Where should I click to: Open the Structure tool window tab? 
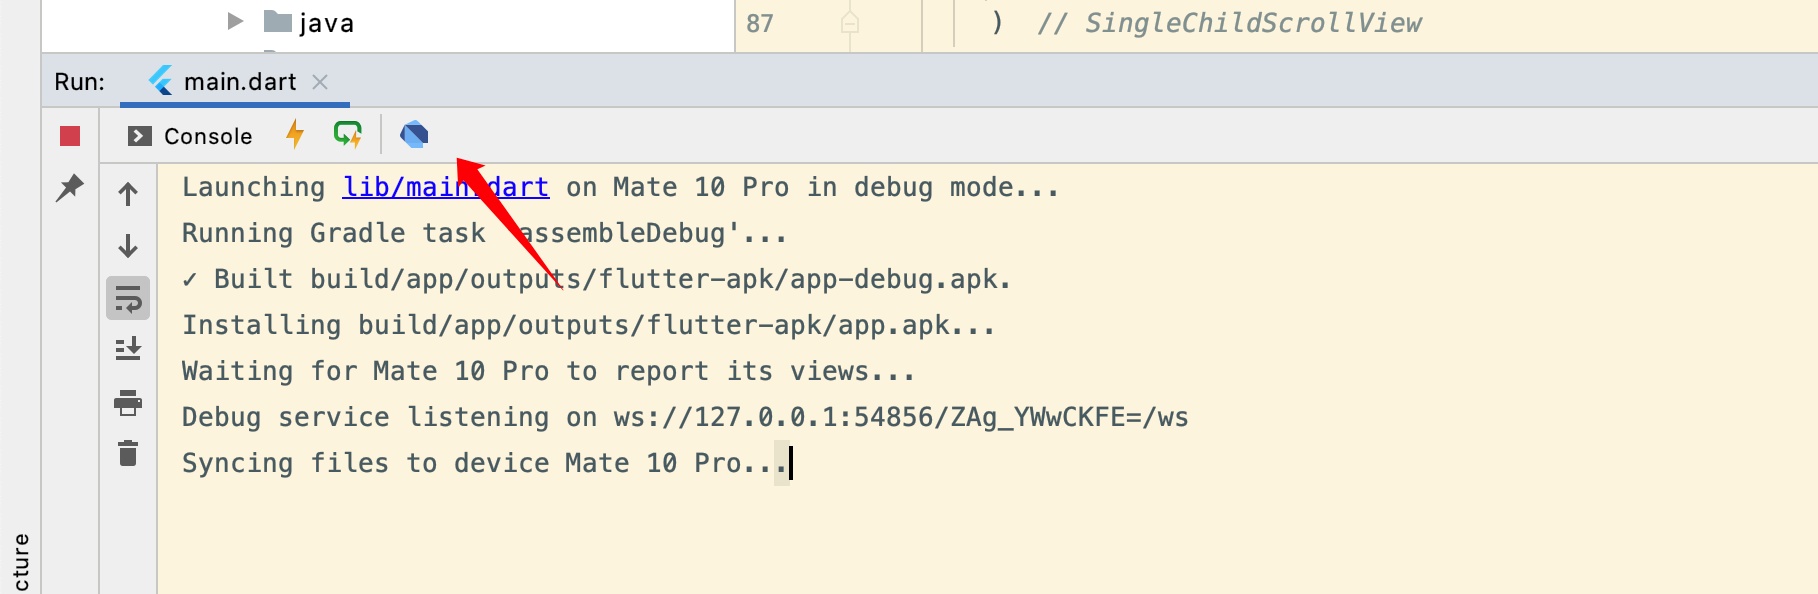coord(21,562)
